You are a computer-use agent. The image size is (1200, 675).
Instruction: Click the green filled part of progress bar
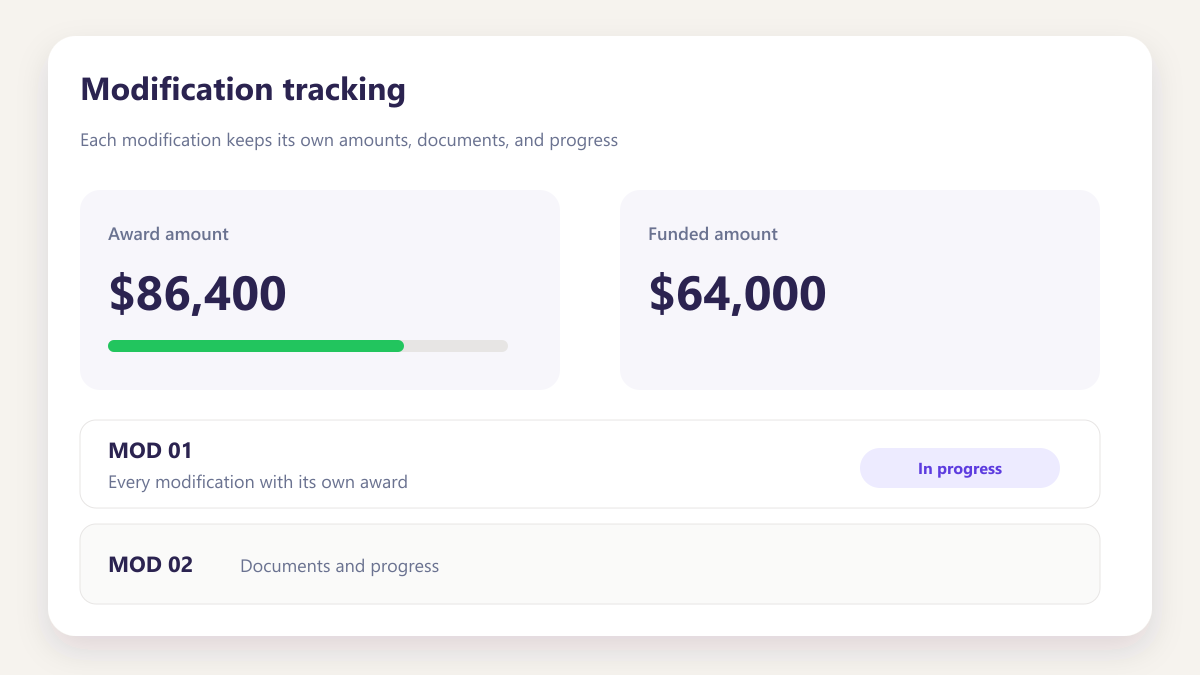point(256,346)
